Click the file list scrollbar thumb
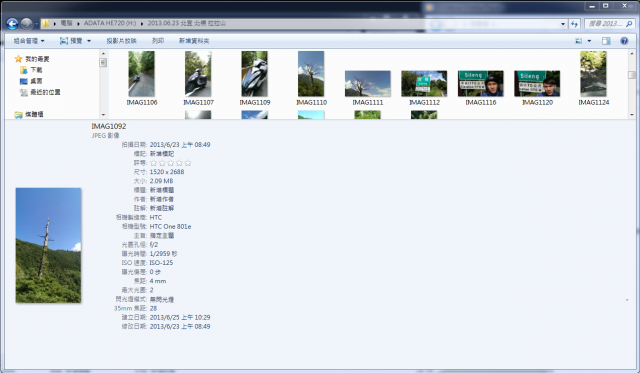 pos(631,75)
